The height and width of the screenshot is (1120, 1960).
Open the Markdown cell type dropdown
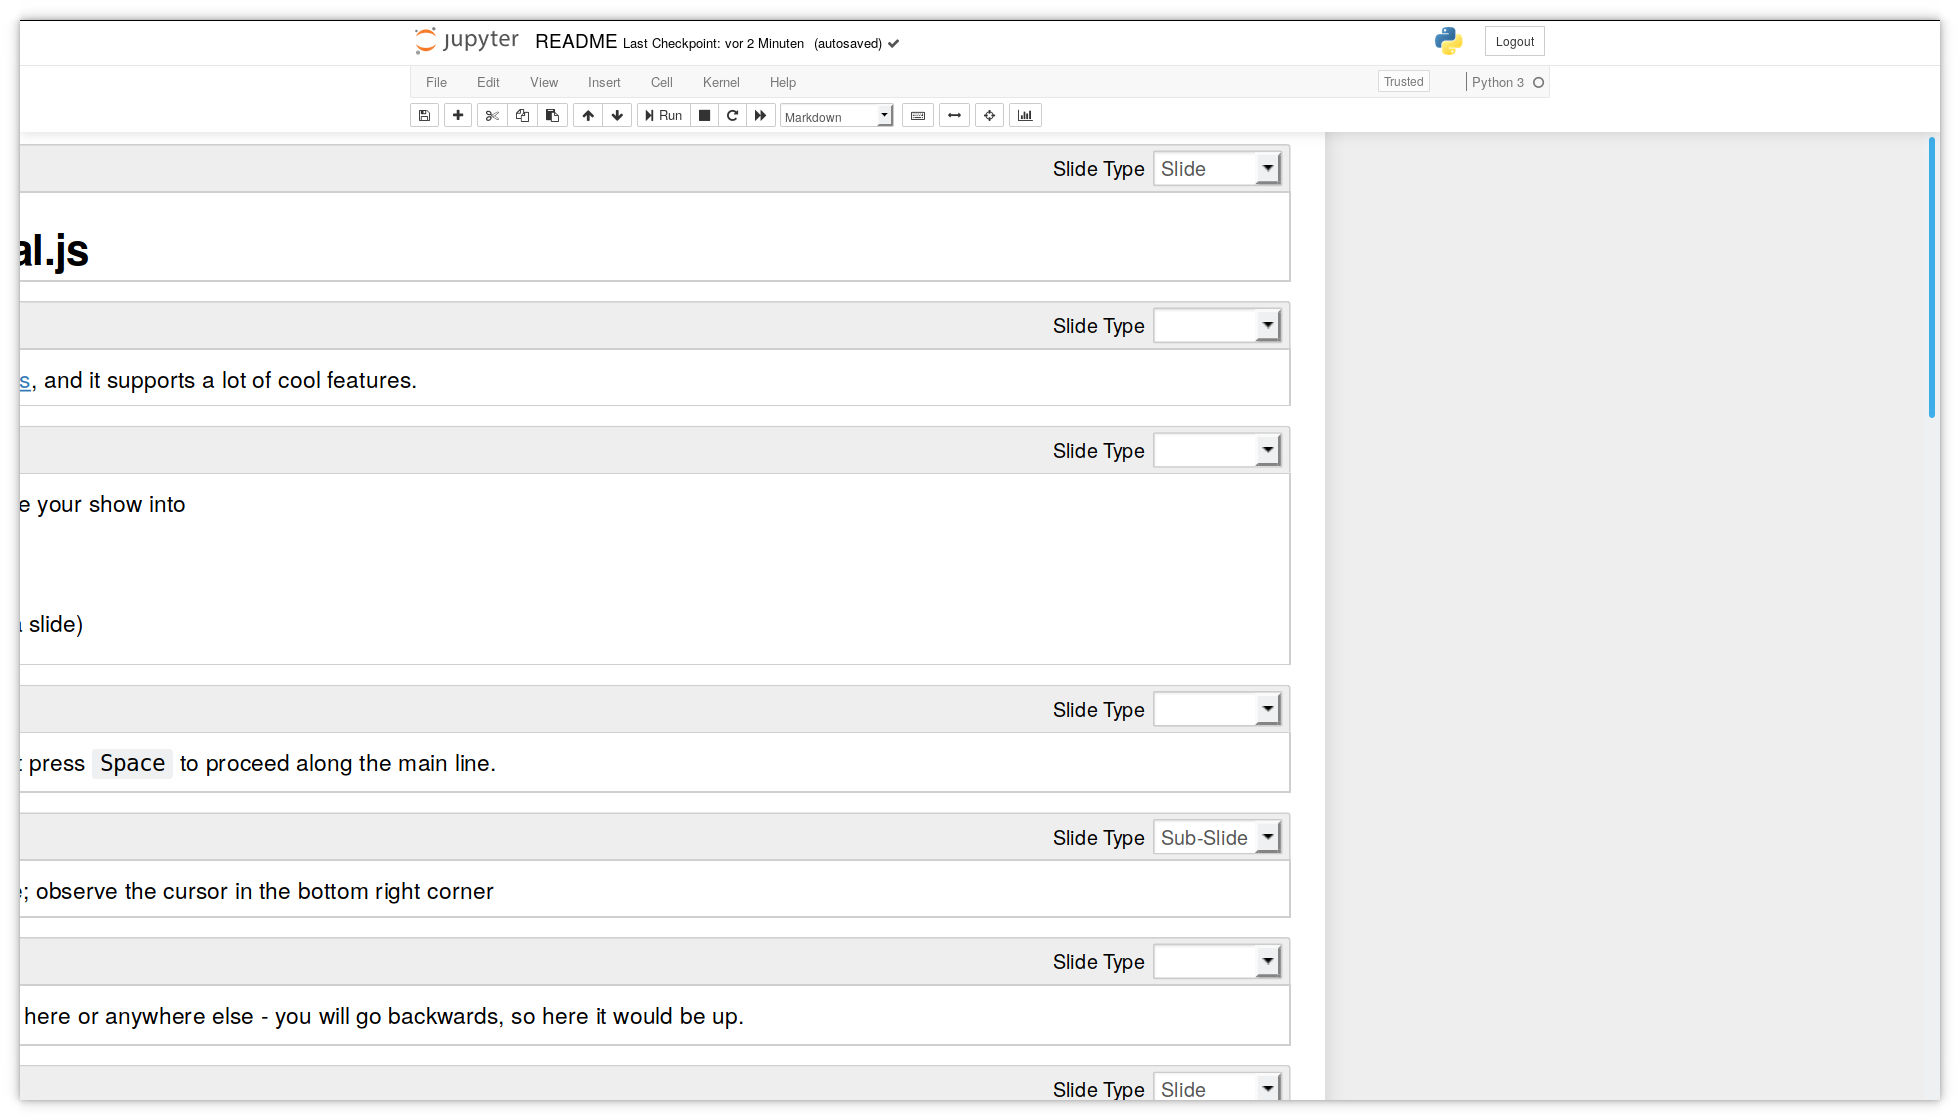coord(836,117)
